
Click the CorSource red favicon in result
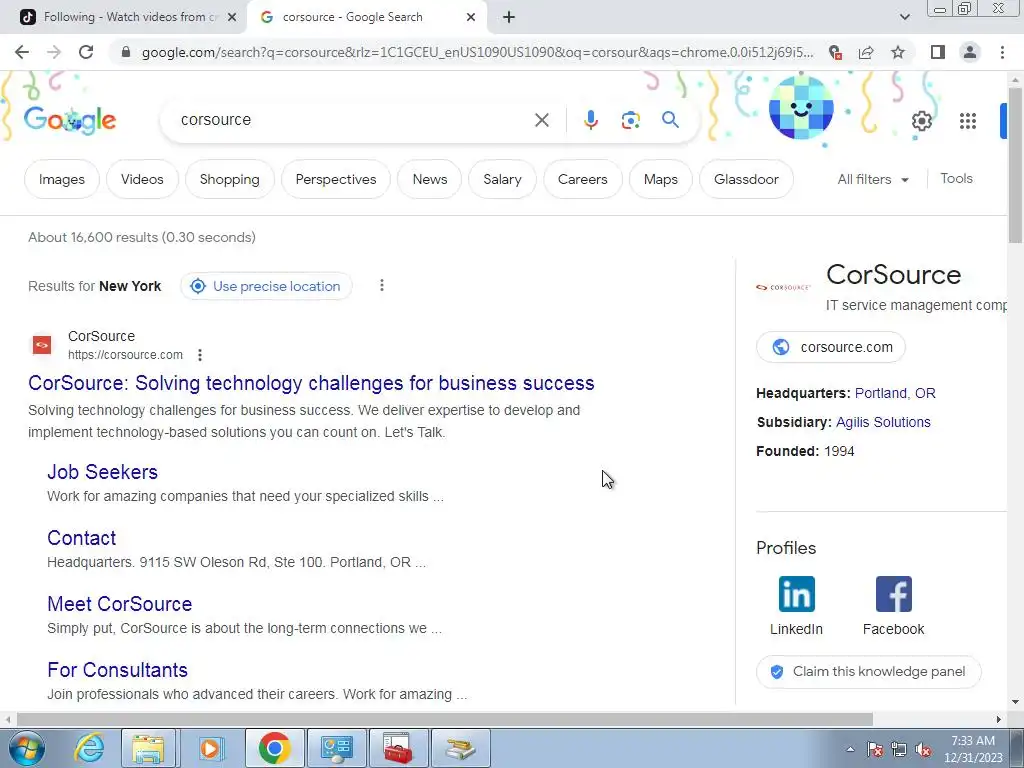[x=42, y=345]
